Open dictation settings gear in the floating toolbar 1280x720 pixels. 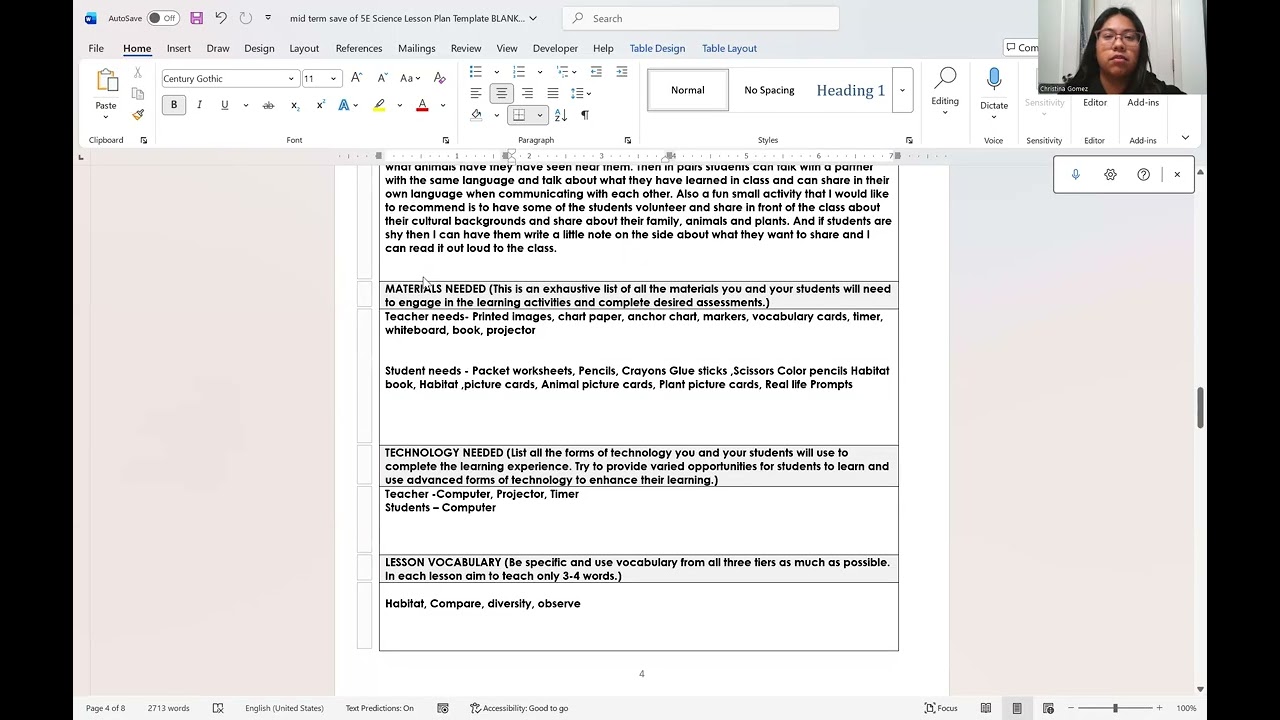coord(1110,175)
